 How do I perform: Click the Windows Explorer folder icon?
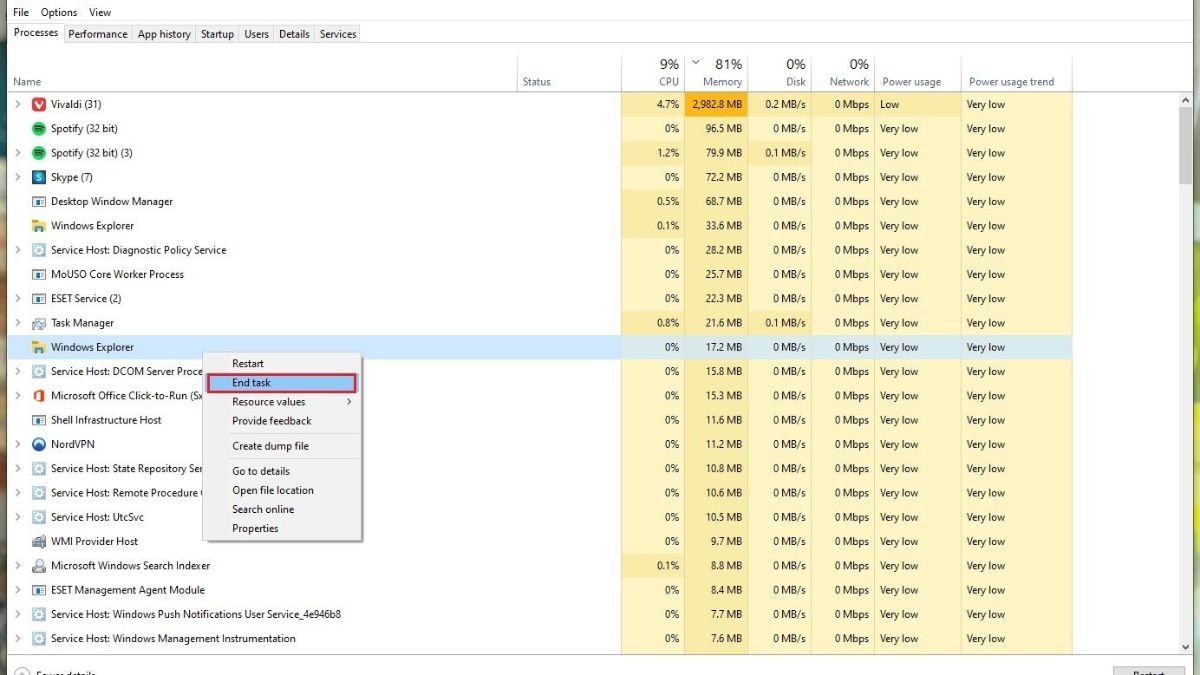coord(37,225)
